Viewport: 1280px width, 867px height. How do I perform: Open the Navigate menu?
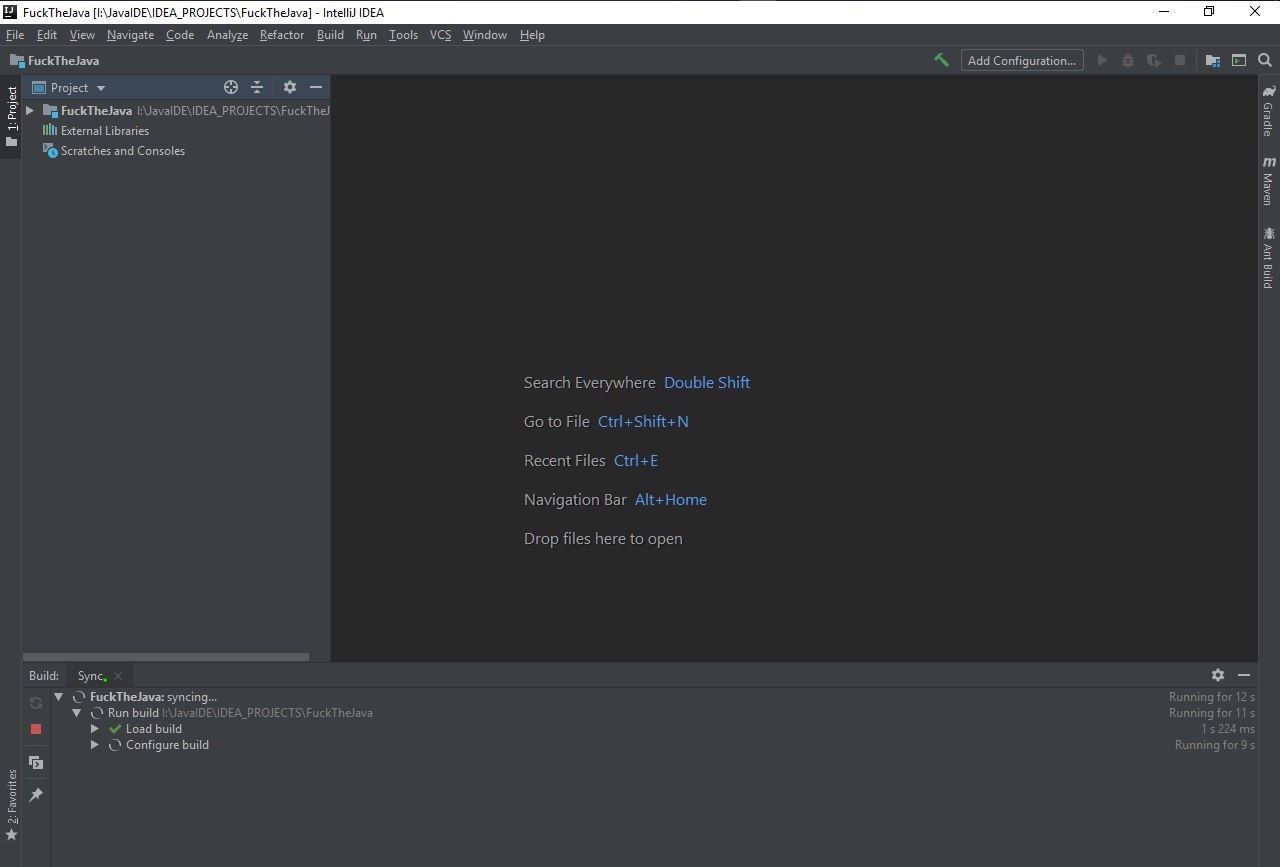pos(131,35)
